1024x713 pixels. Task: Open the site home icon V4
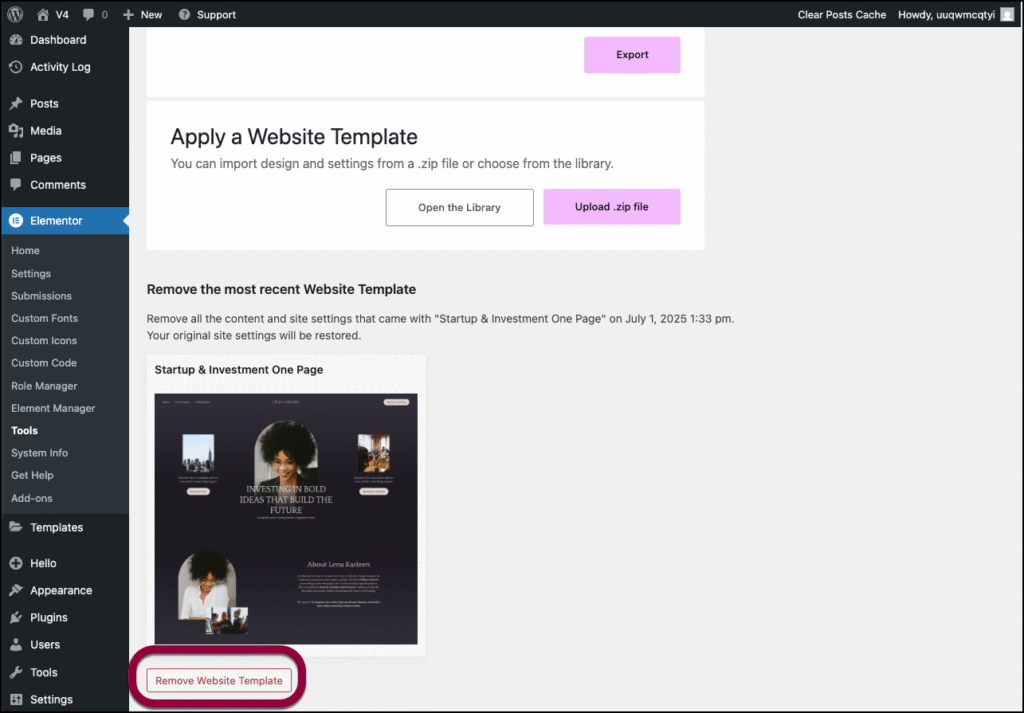[42, 14]
